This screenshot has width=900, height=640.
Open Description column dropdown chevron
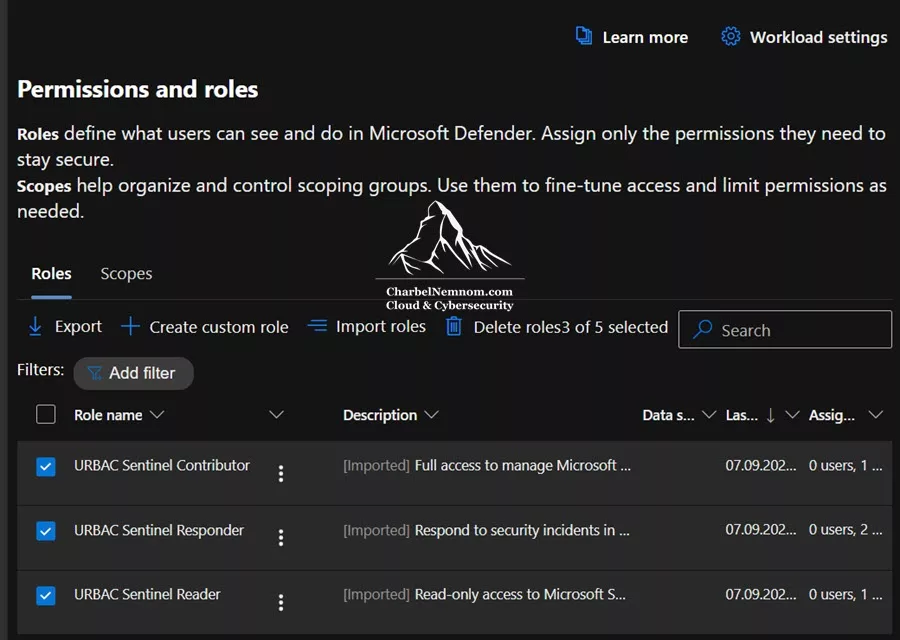pos(432,414)
